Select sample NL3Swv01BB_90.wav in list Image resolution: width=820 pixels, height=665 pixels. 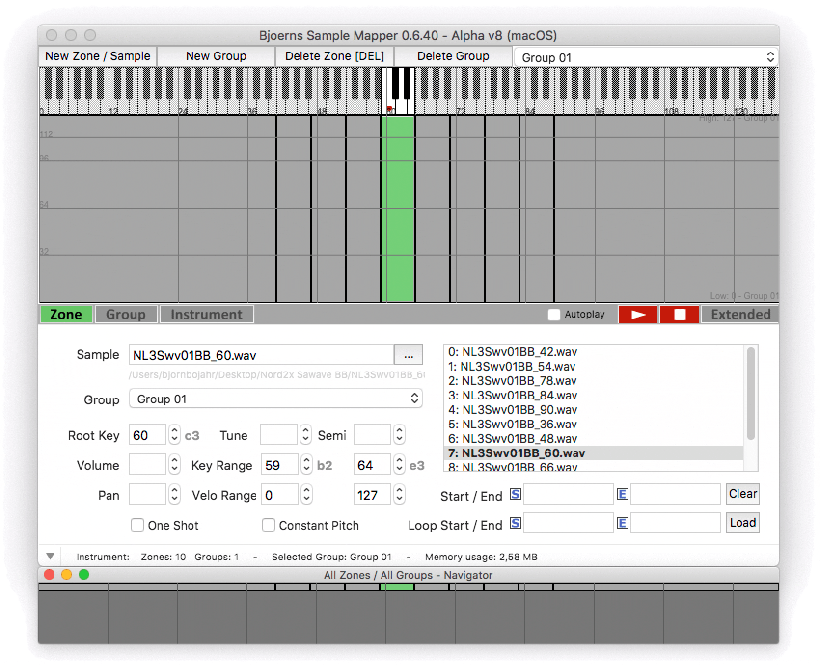point(594,409)
